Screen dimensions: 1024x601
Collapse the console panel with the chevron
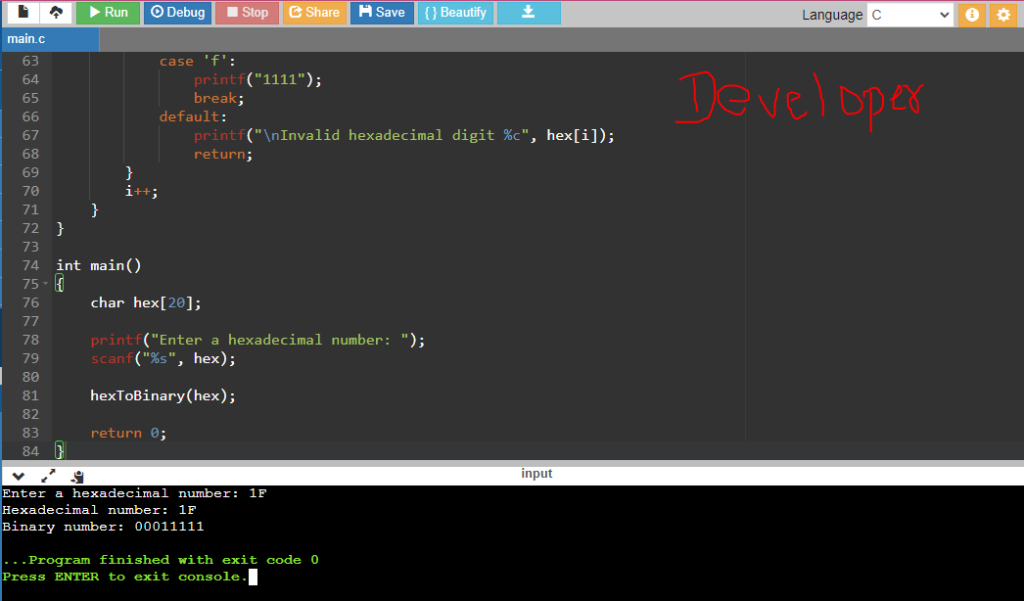tap(17, 476)
